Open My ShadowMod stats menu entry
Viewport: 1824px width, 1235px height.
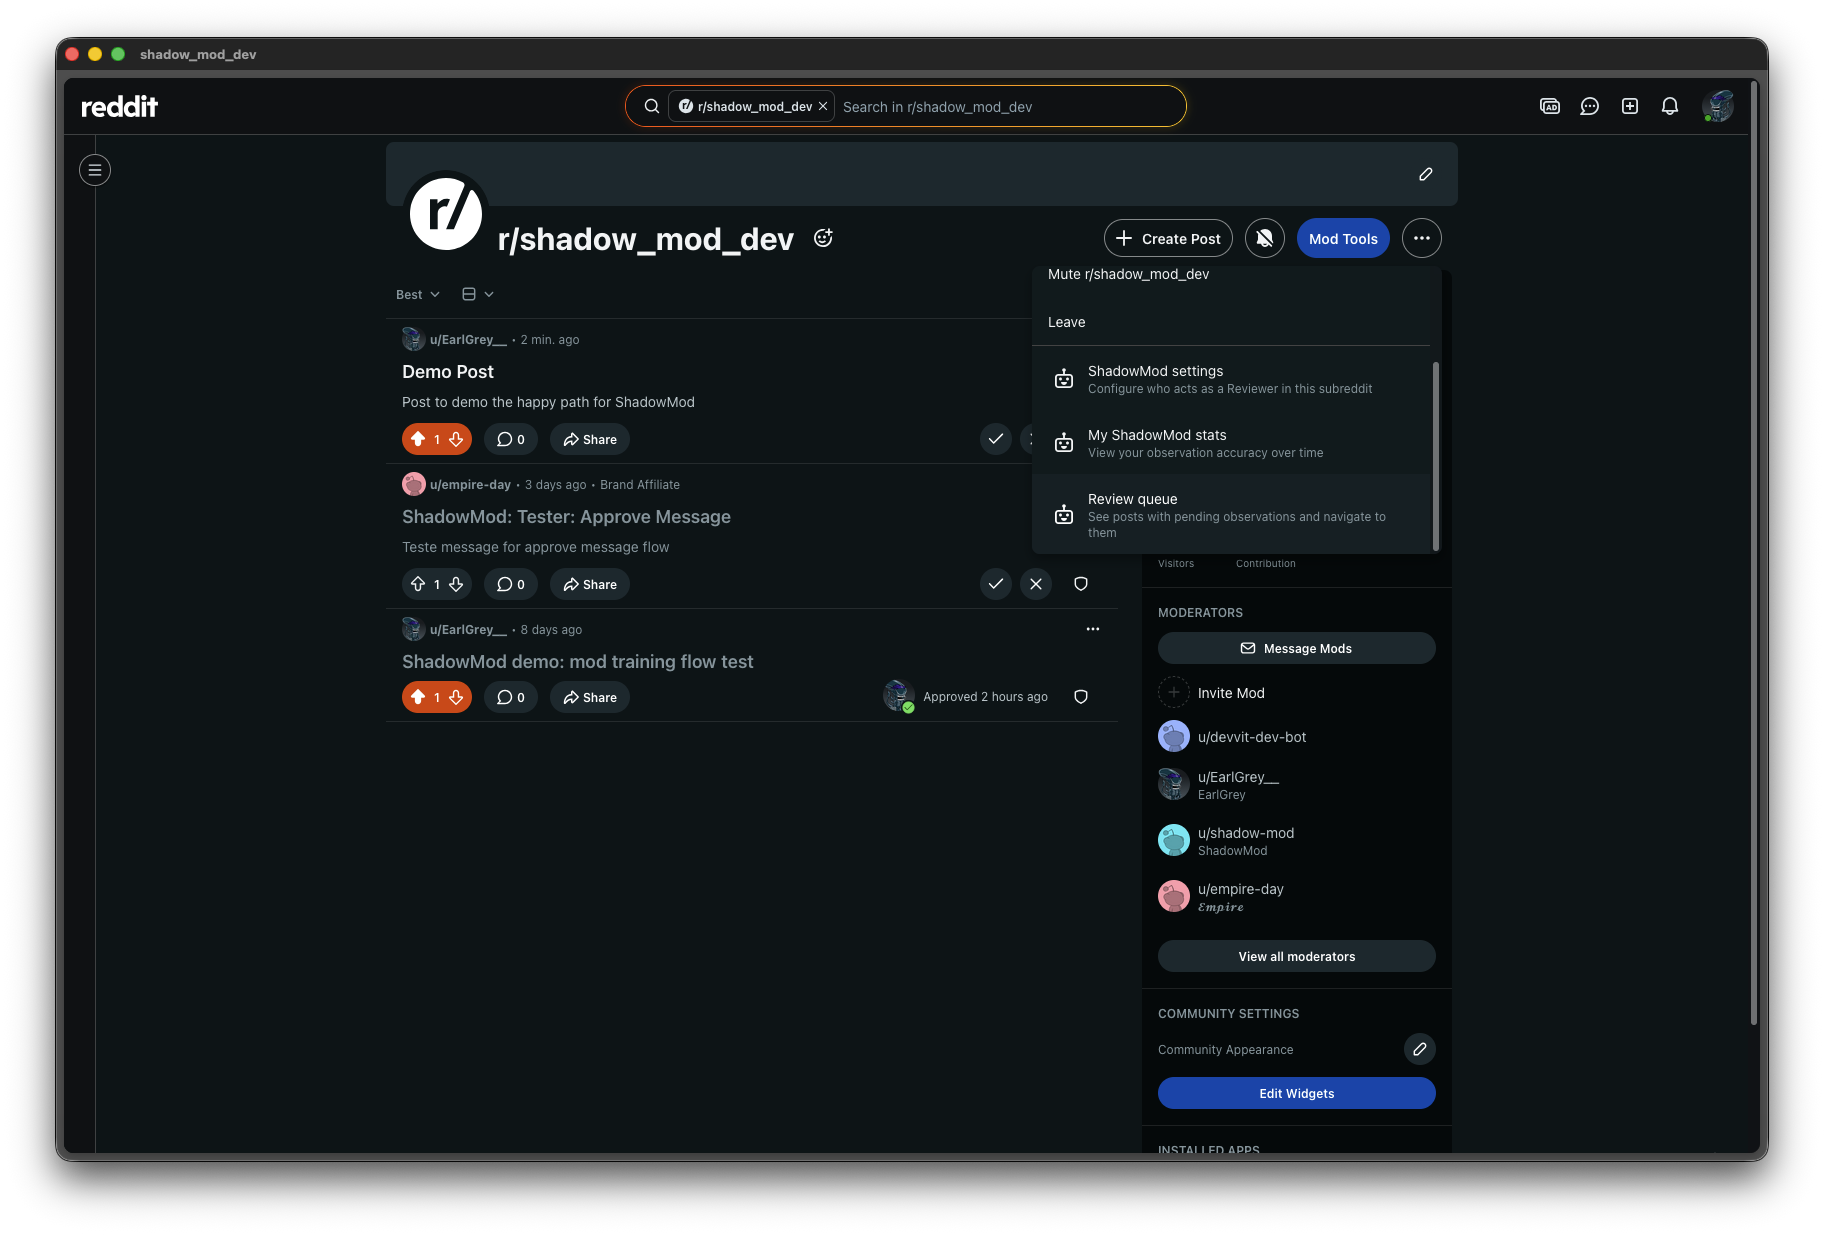(x=1231, y=443)
